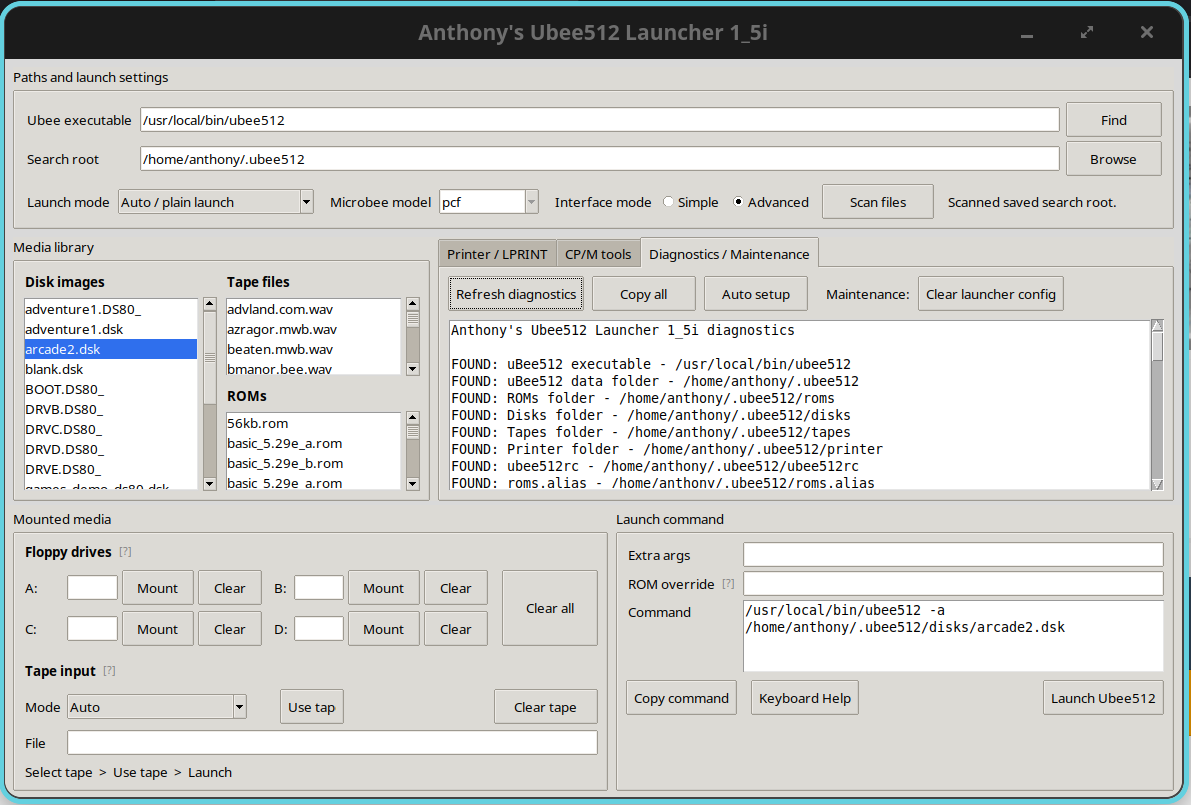Click the Command text box
The image size is (1191, 805).
point(953,636)
